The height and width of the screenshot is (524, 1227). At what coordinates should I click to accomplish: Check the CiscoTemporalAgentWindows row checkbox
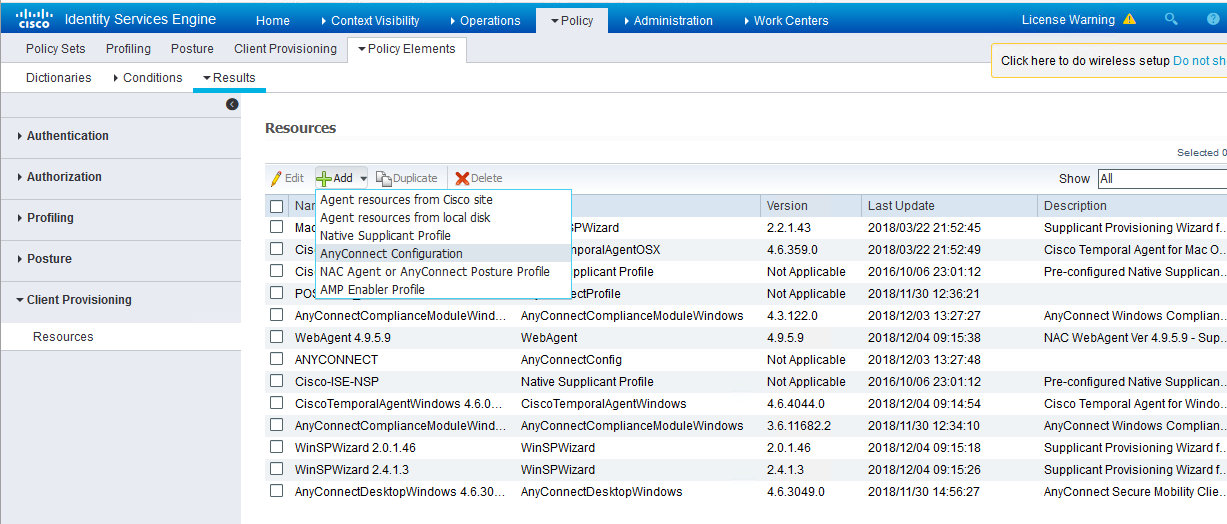276,403
